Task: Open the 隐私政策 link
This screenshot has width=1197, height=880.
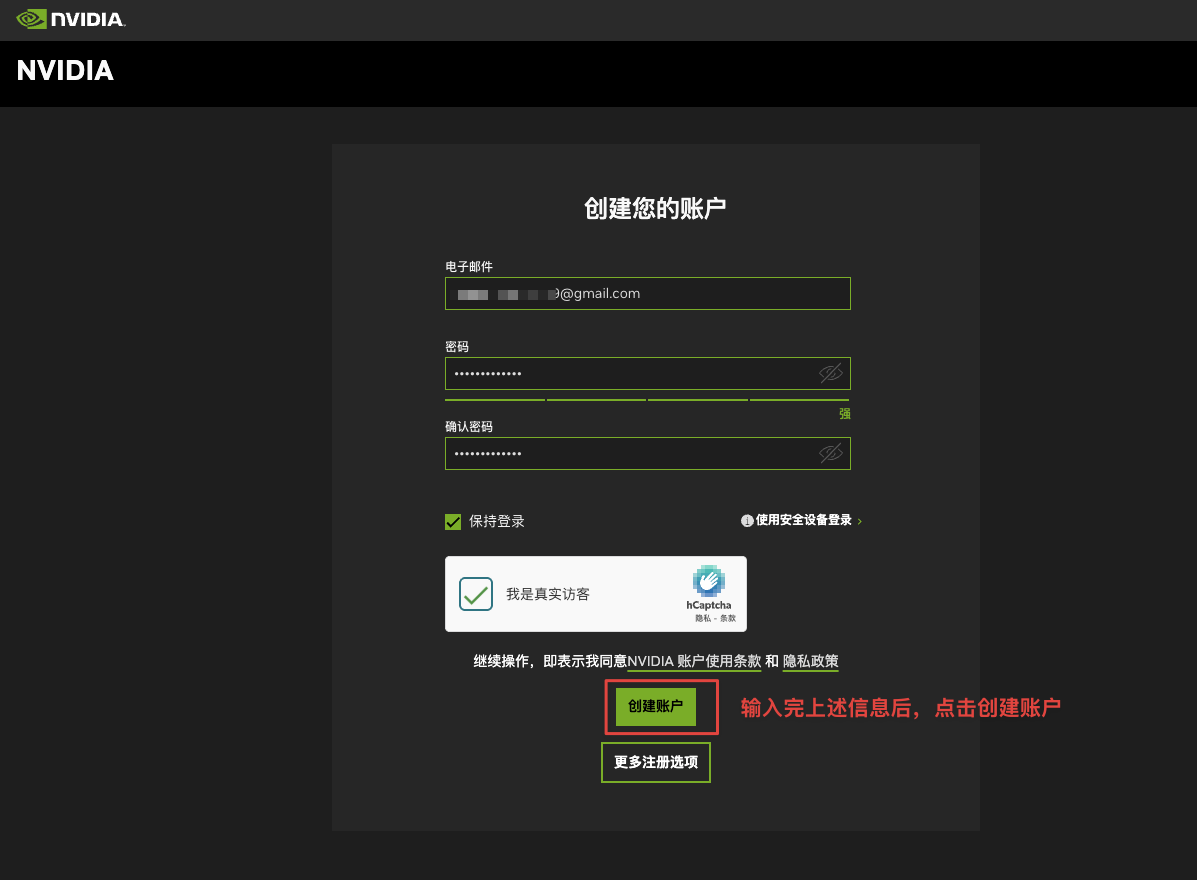Action: click(811, 662)
